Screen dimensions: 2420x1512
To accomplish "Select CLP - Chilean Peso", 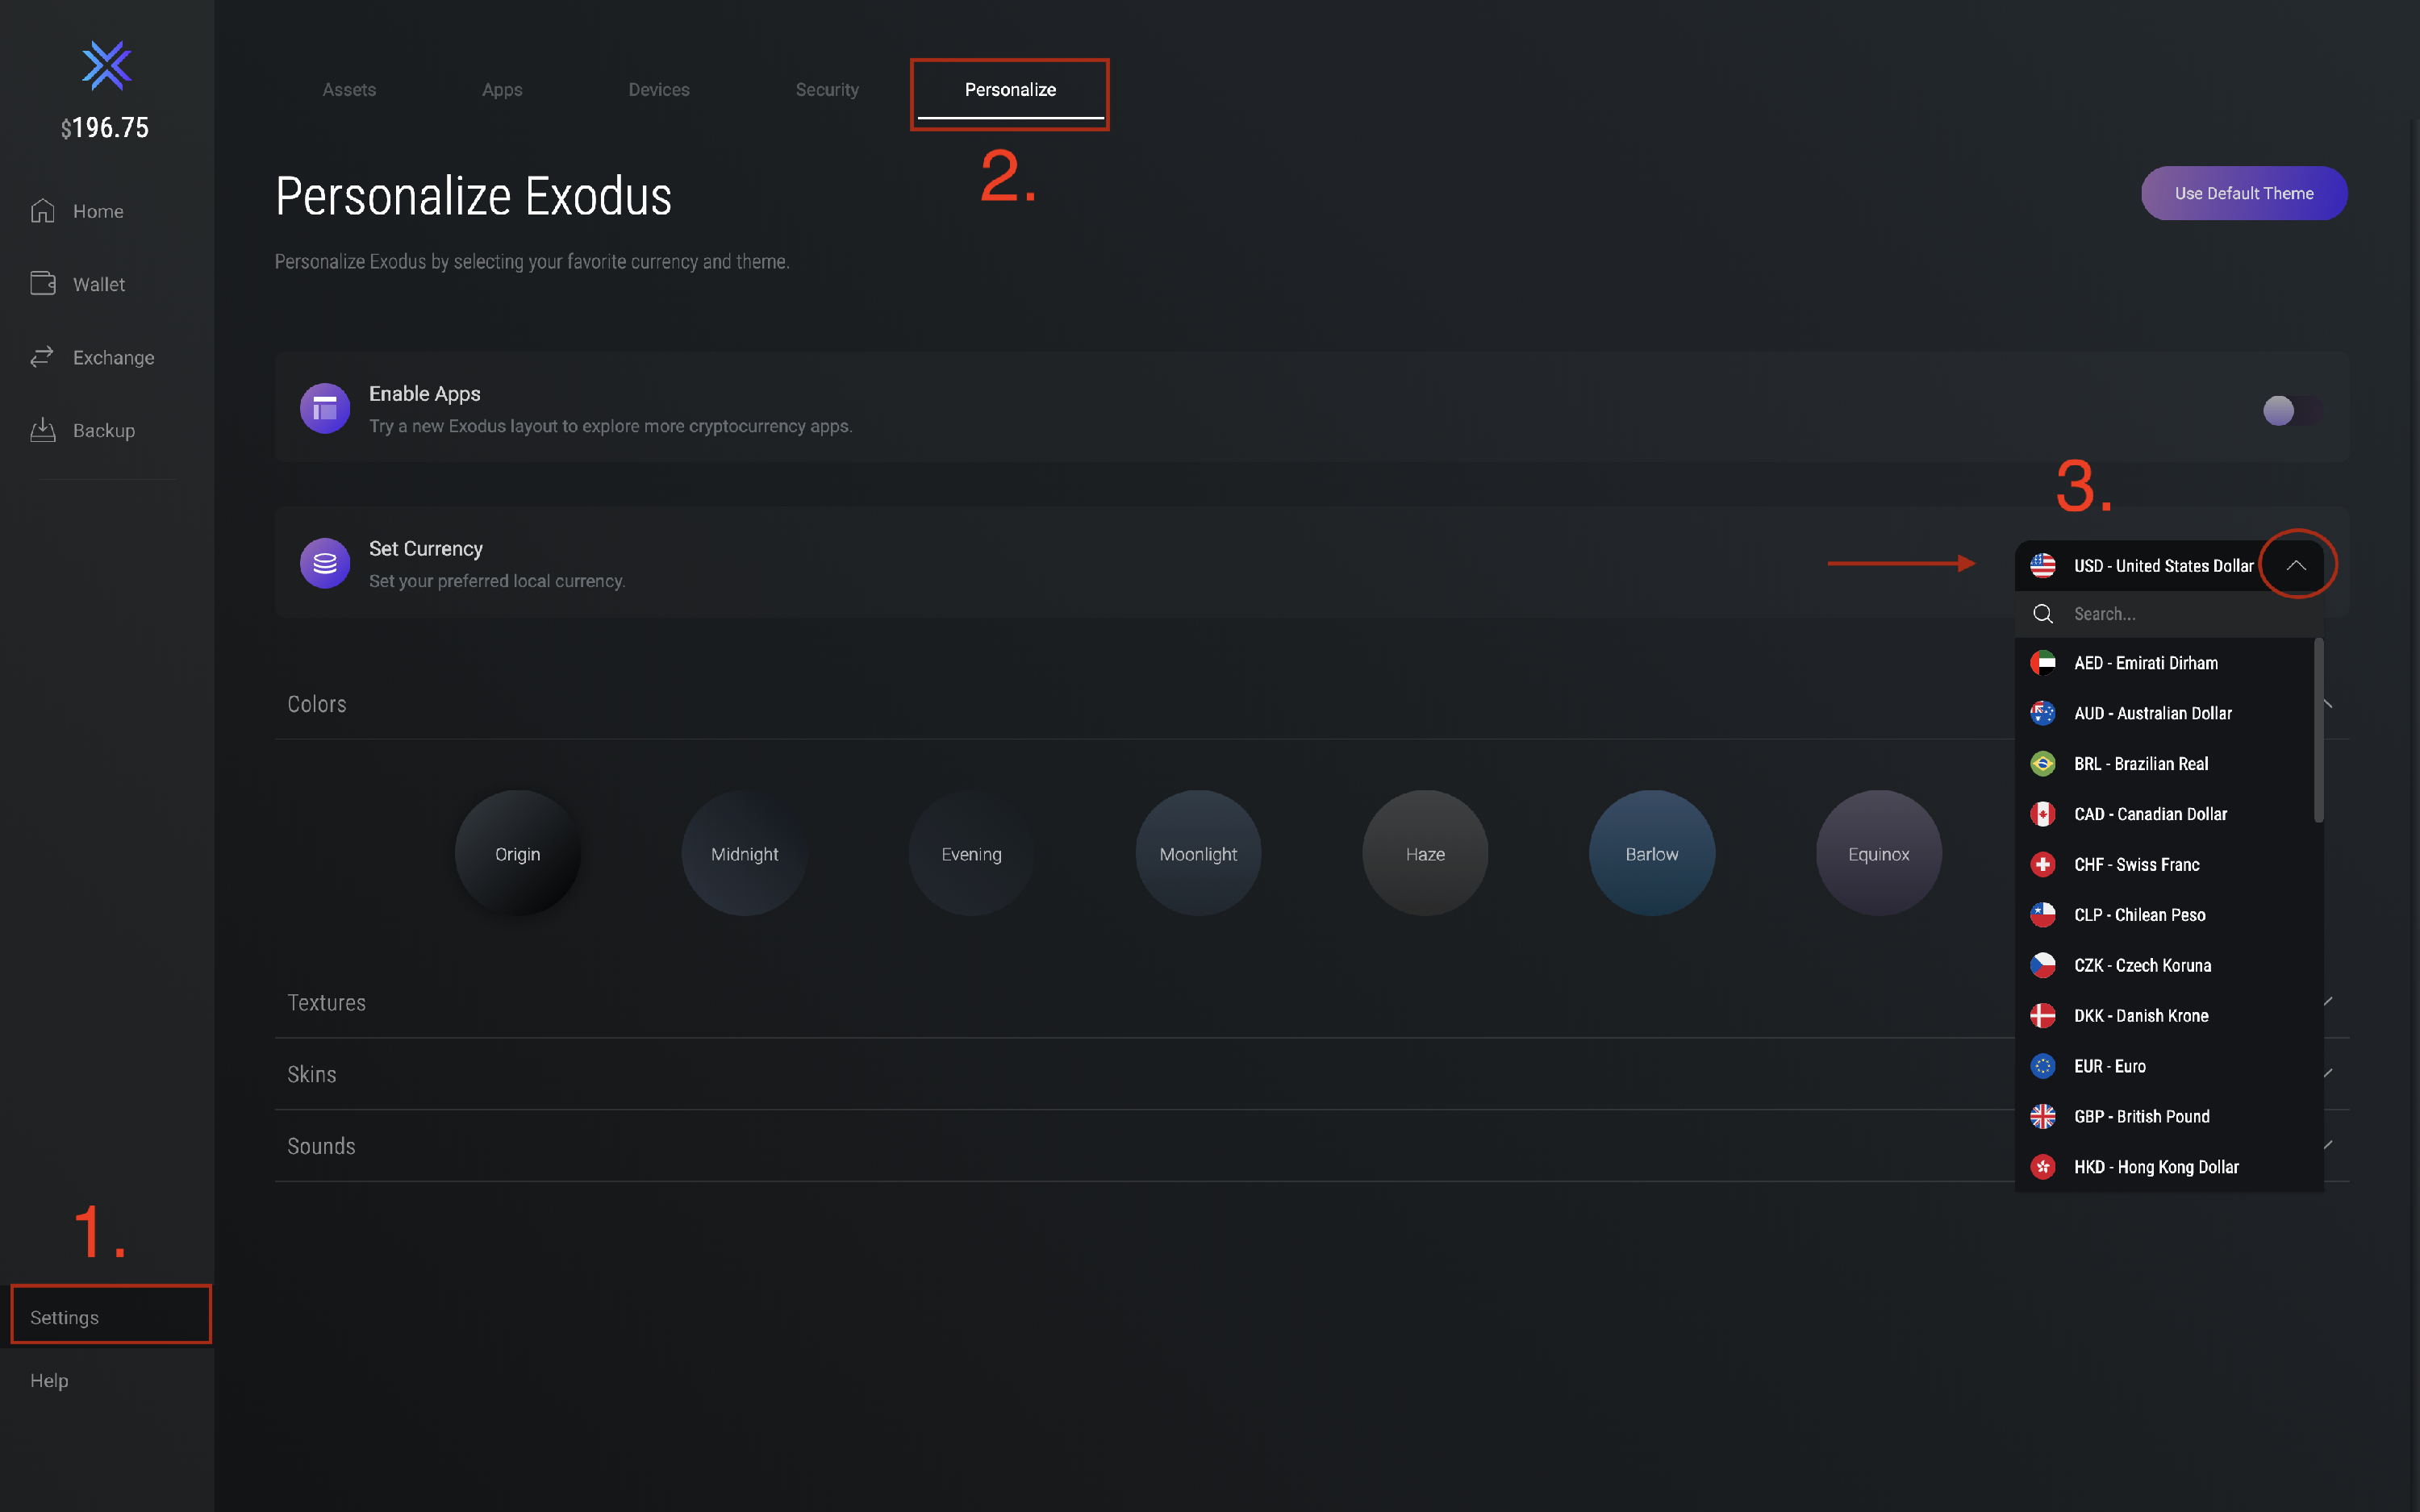I will (x=2166, y=914).
